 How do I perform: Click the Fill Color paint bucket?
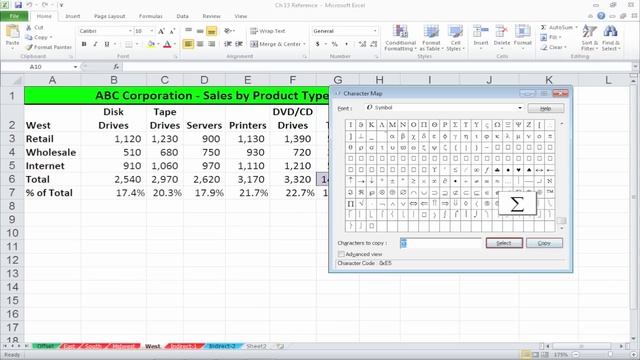pos(151,44)
